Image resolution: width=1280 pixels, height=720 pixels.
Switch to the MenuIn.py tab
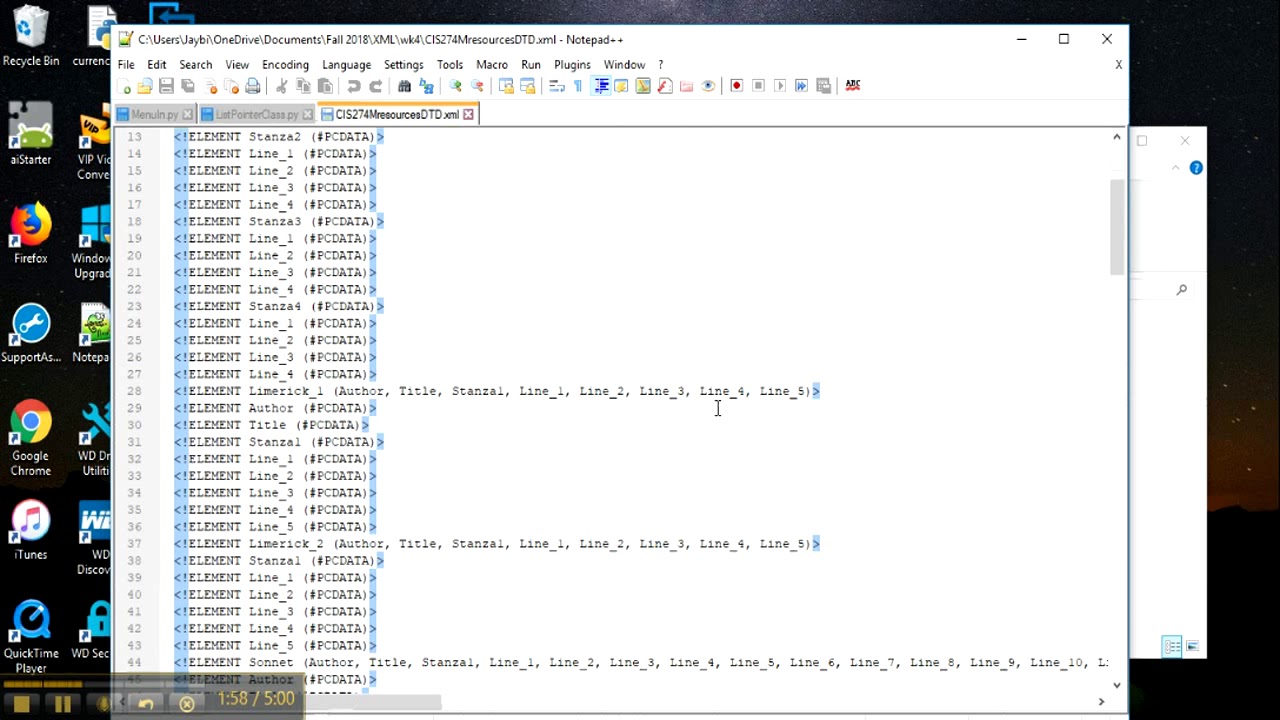(154, 114)
